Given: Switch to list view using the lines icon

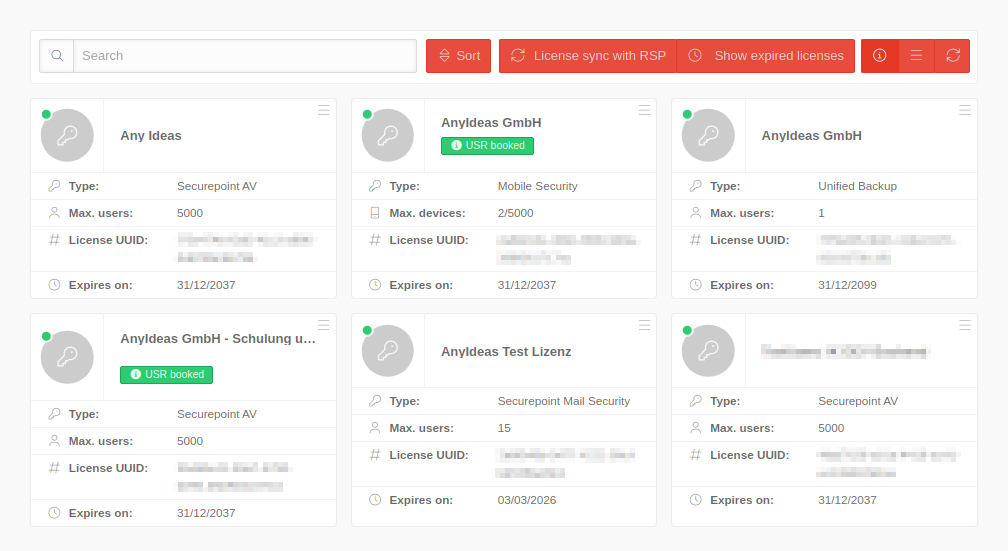Looking at the screenshot, I should point(916,56).
